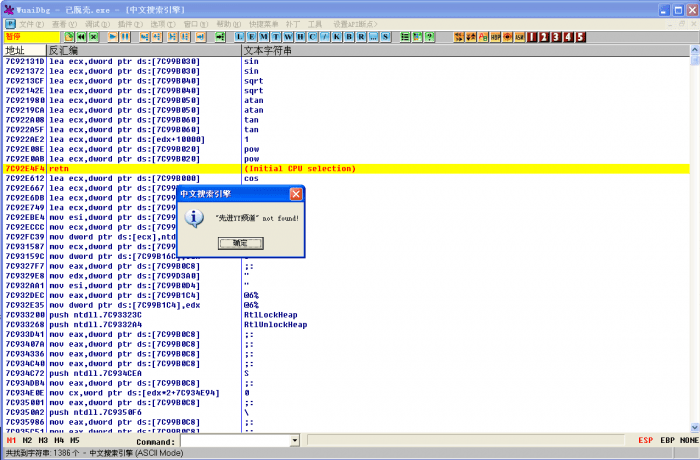The height and width of the screenshot is (460, 700).
Task: Expand the Command dropdown arrow
Action: [294, 440]
